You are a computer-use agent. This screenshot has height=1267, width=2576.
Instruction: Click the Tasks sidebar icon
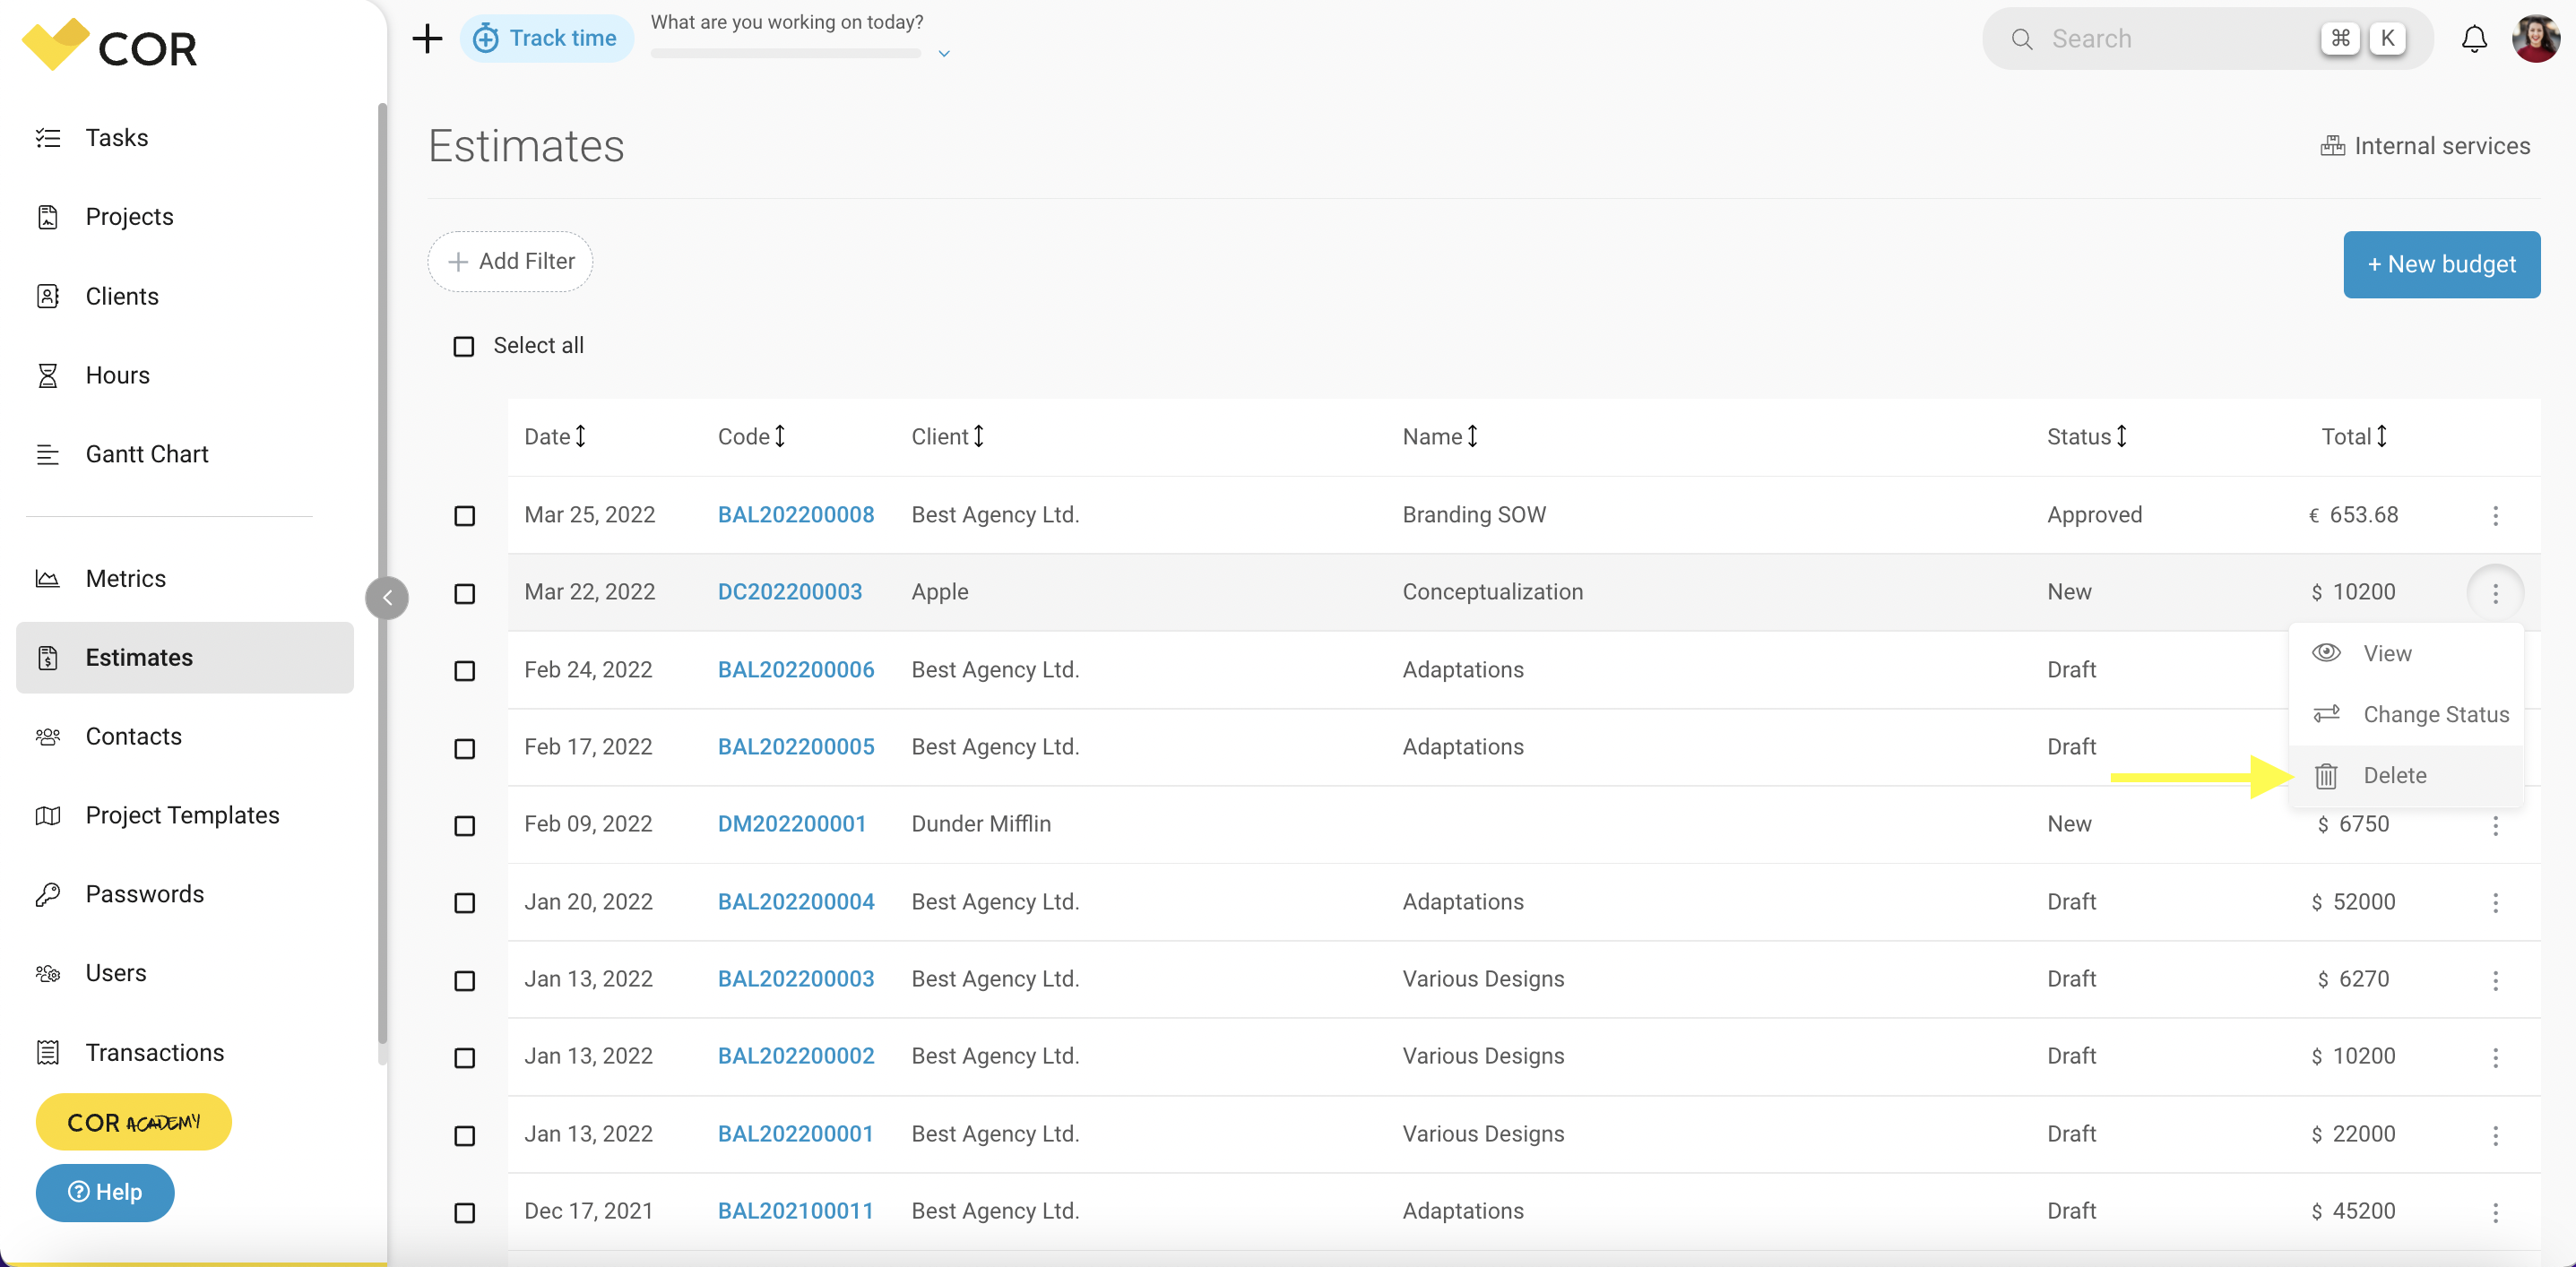[x=48, y=138]
